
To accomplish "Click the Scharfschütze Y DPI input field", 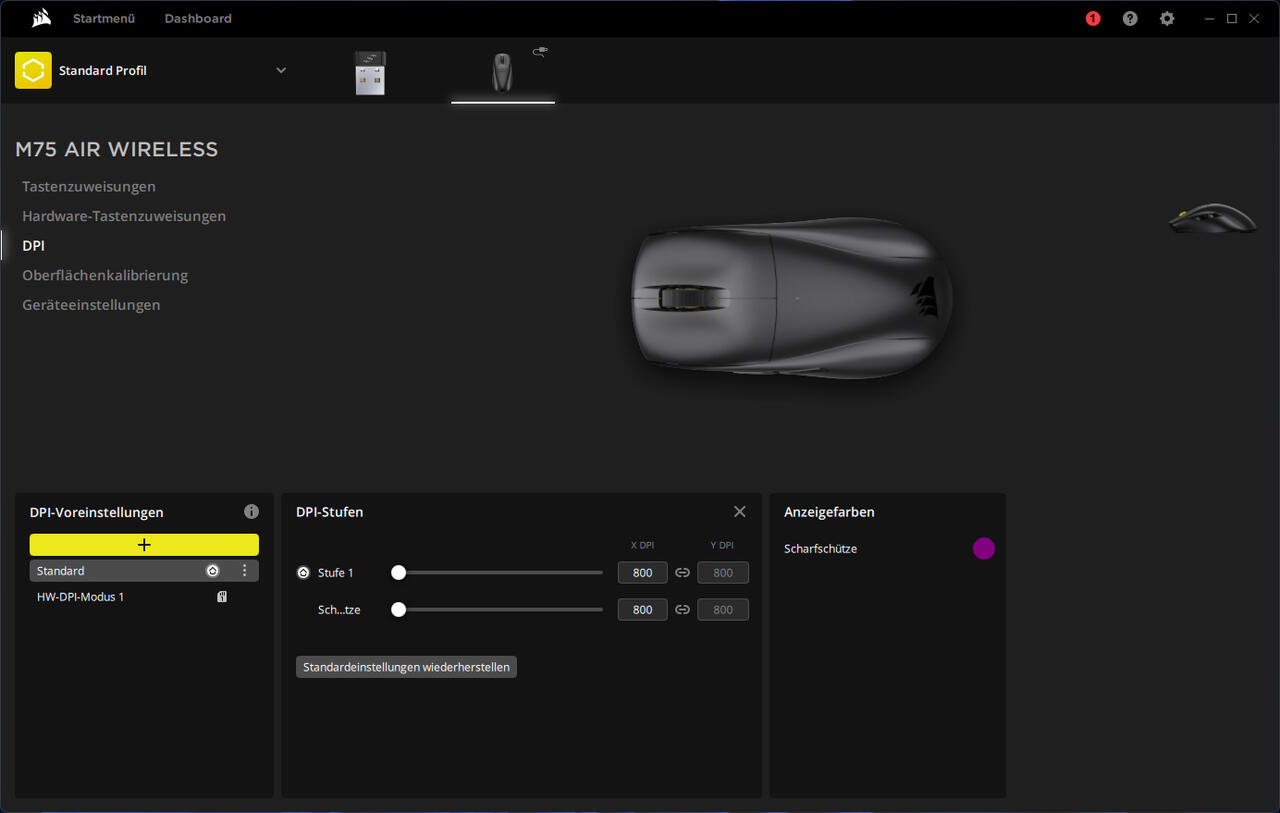I will tap(723, 609).
